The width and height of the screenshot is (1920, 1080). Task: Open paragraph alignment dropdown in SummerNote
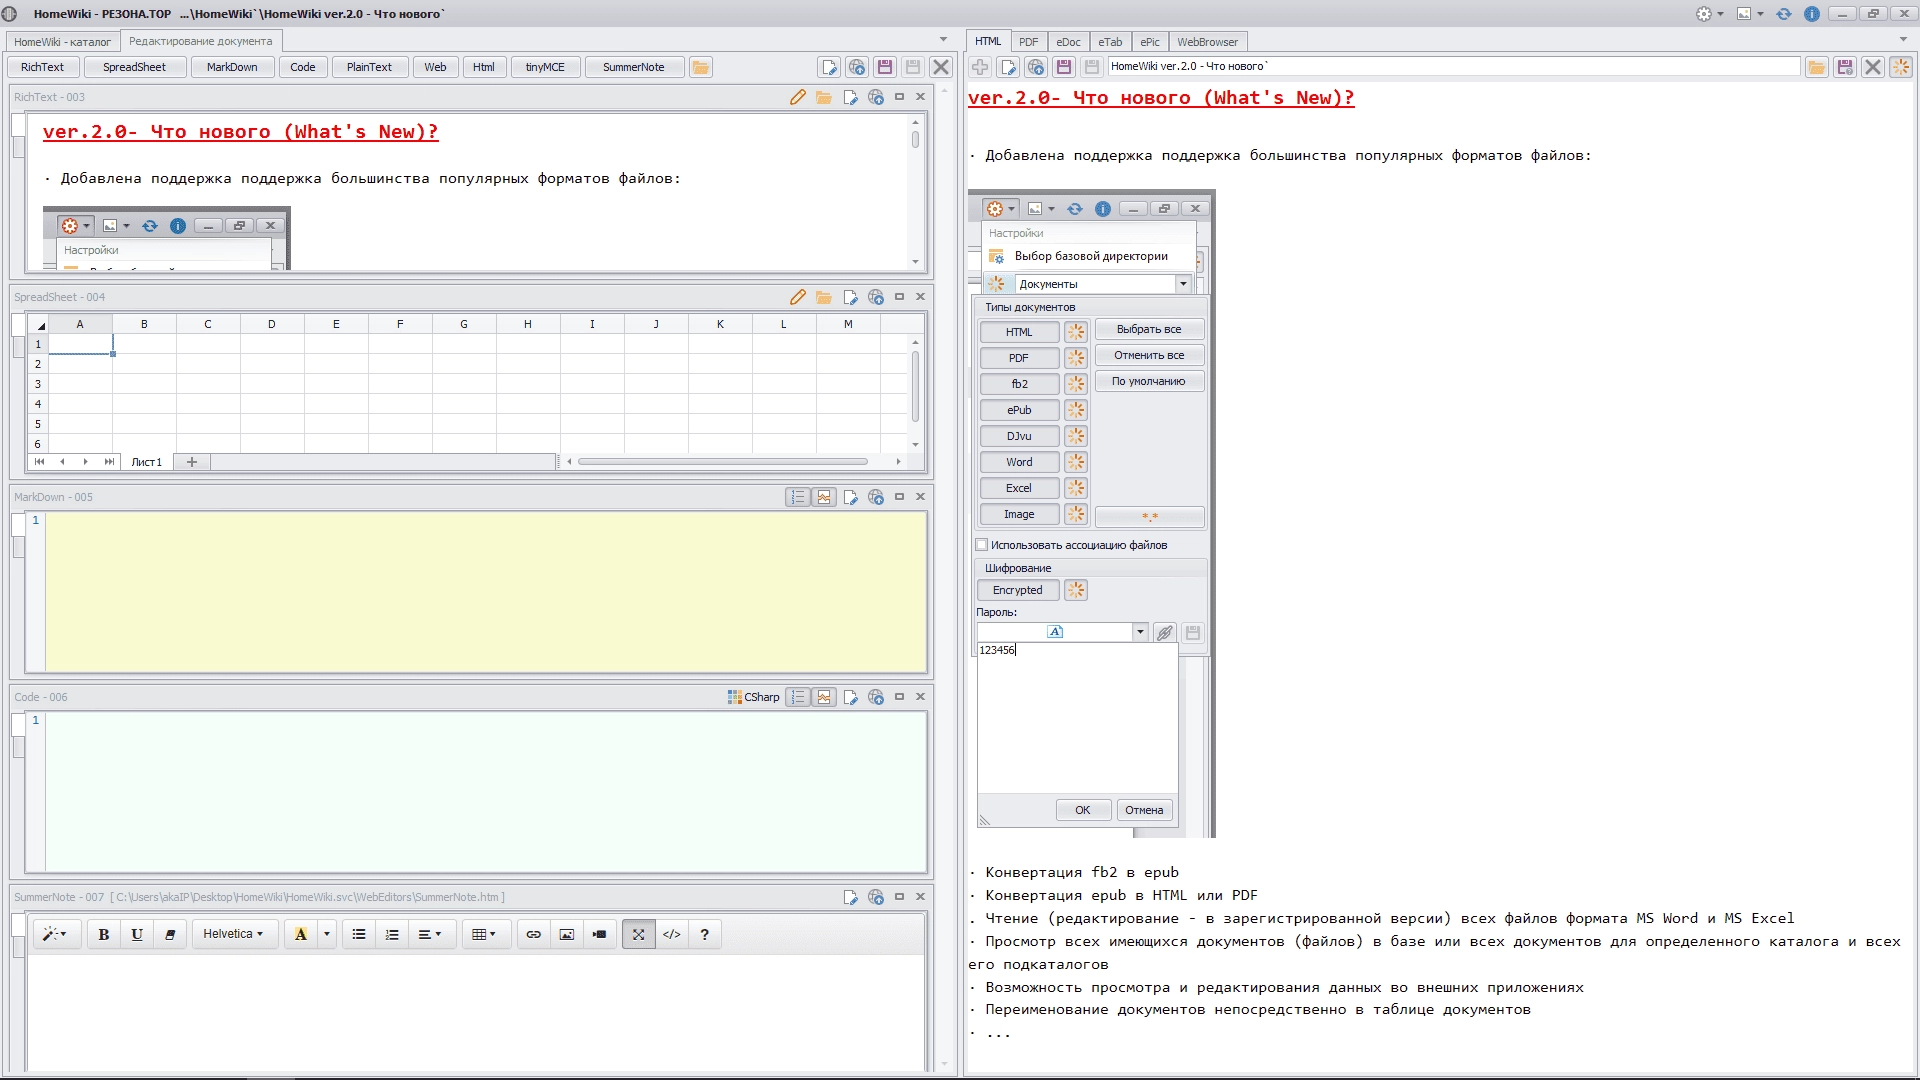[x=430, y=934]
